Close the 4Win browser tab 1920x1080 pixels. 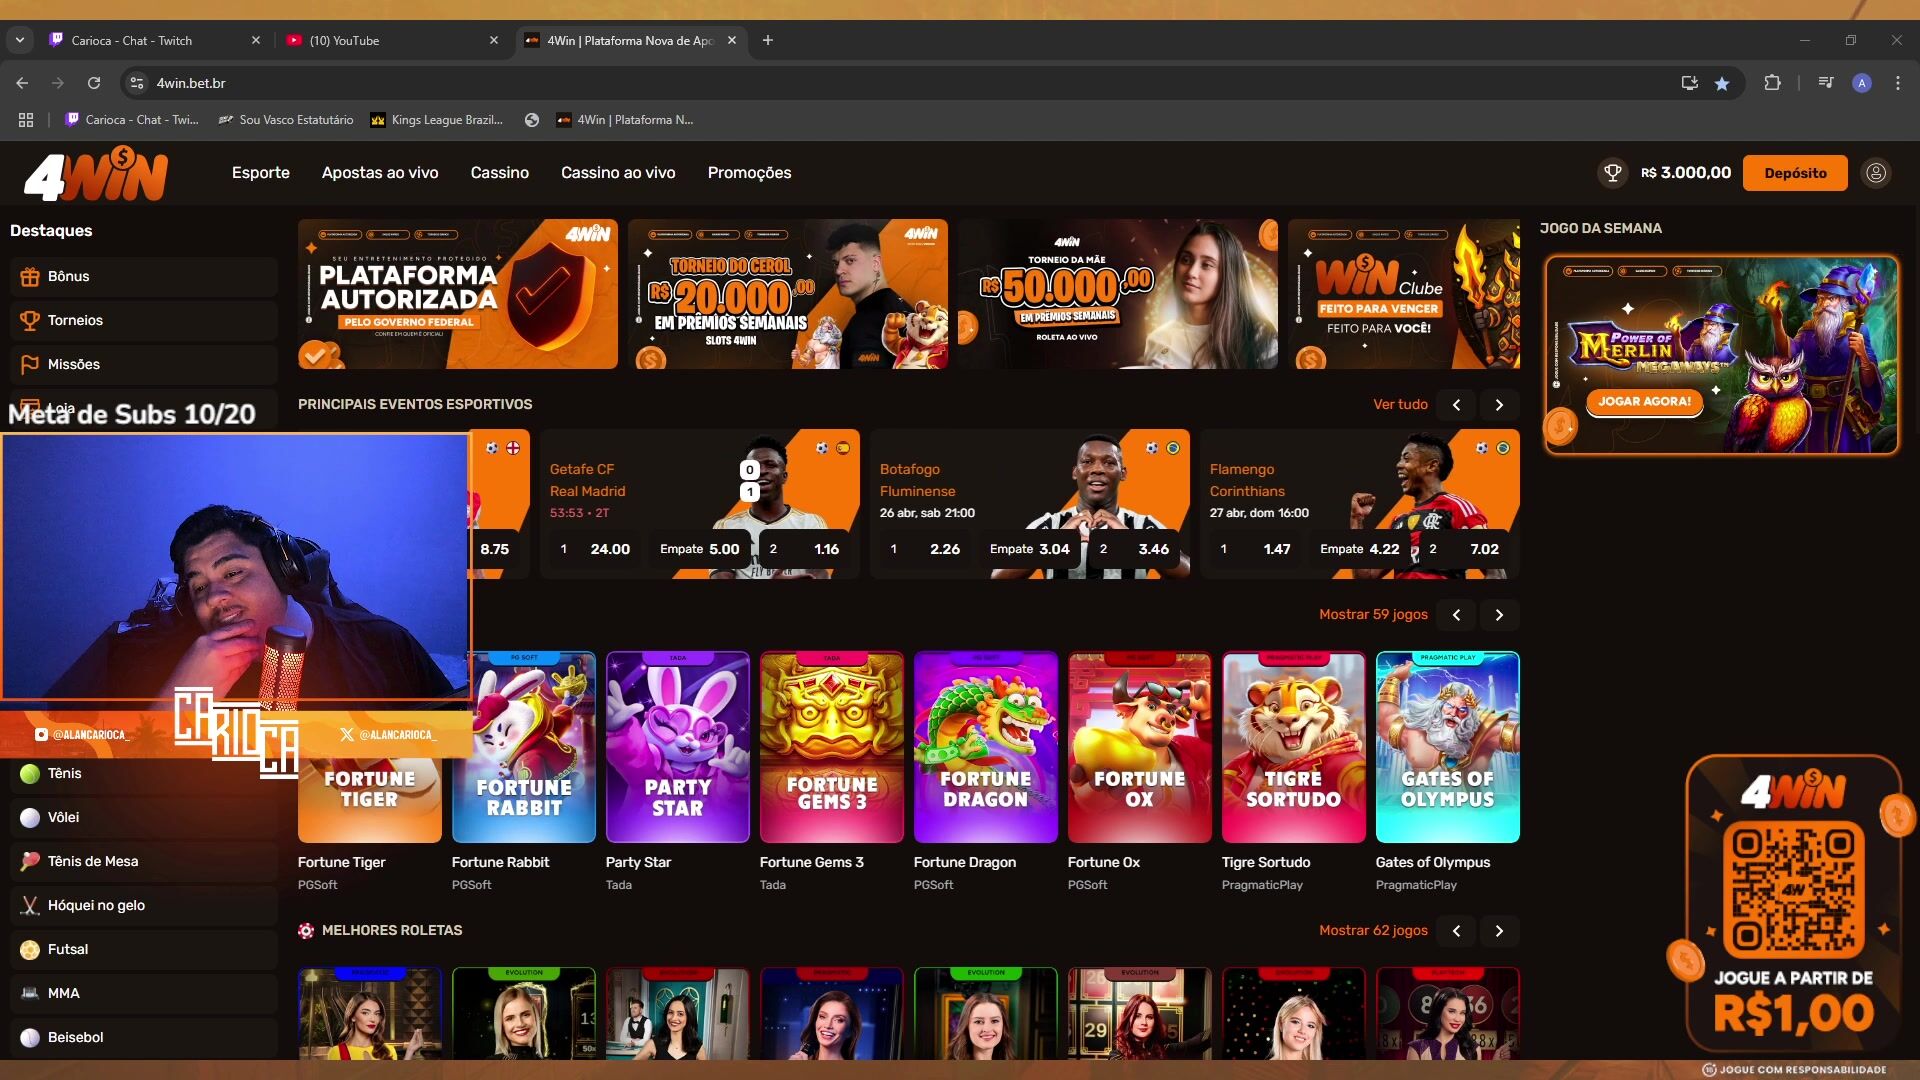tap(732, 40)
